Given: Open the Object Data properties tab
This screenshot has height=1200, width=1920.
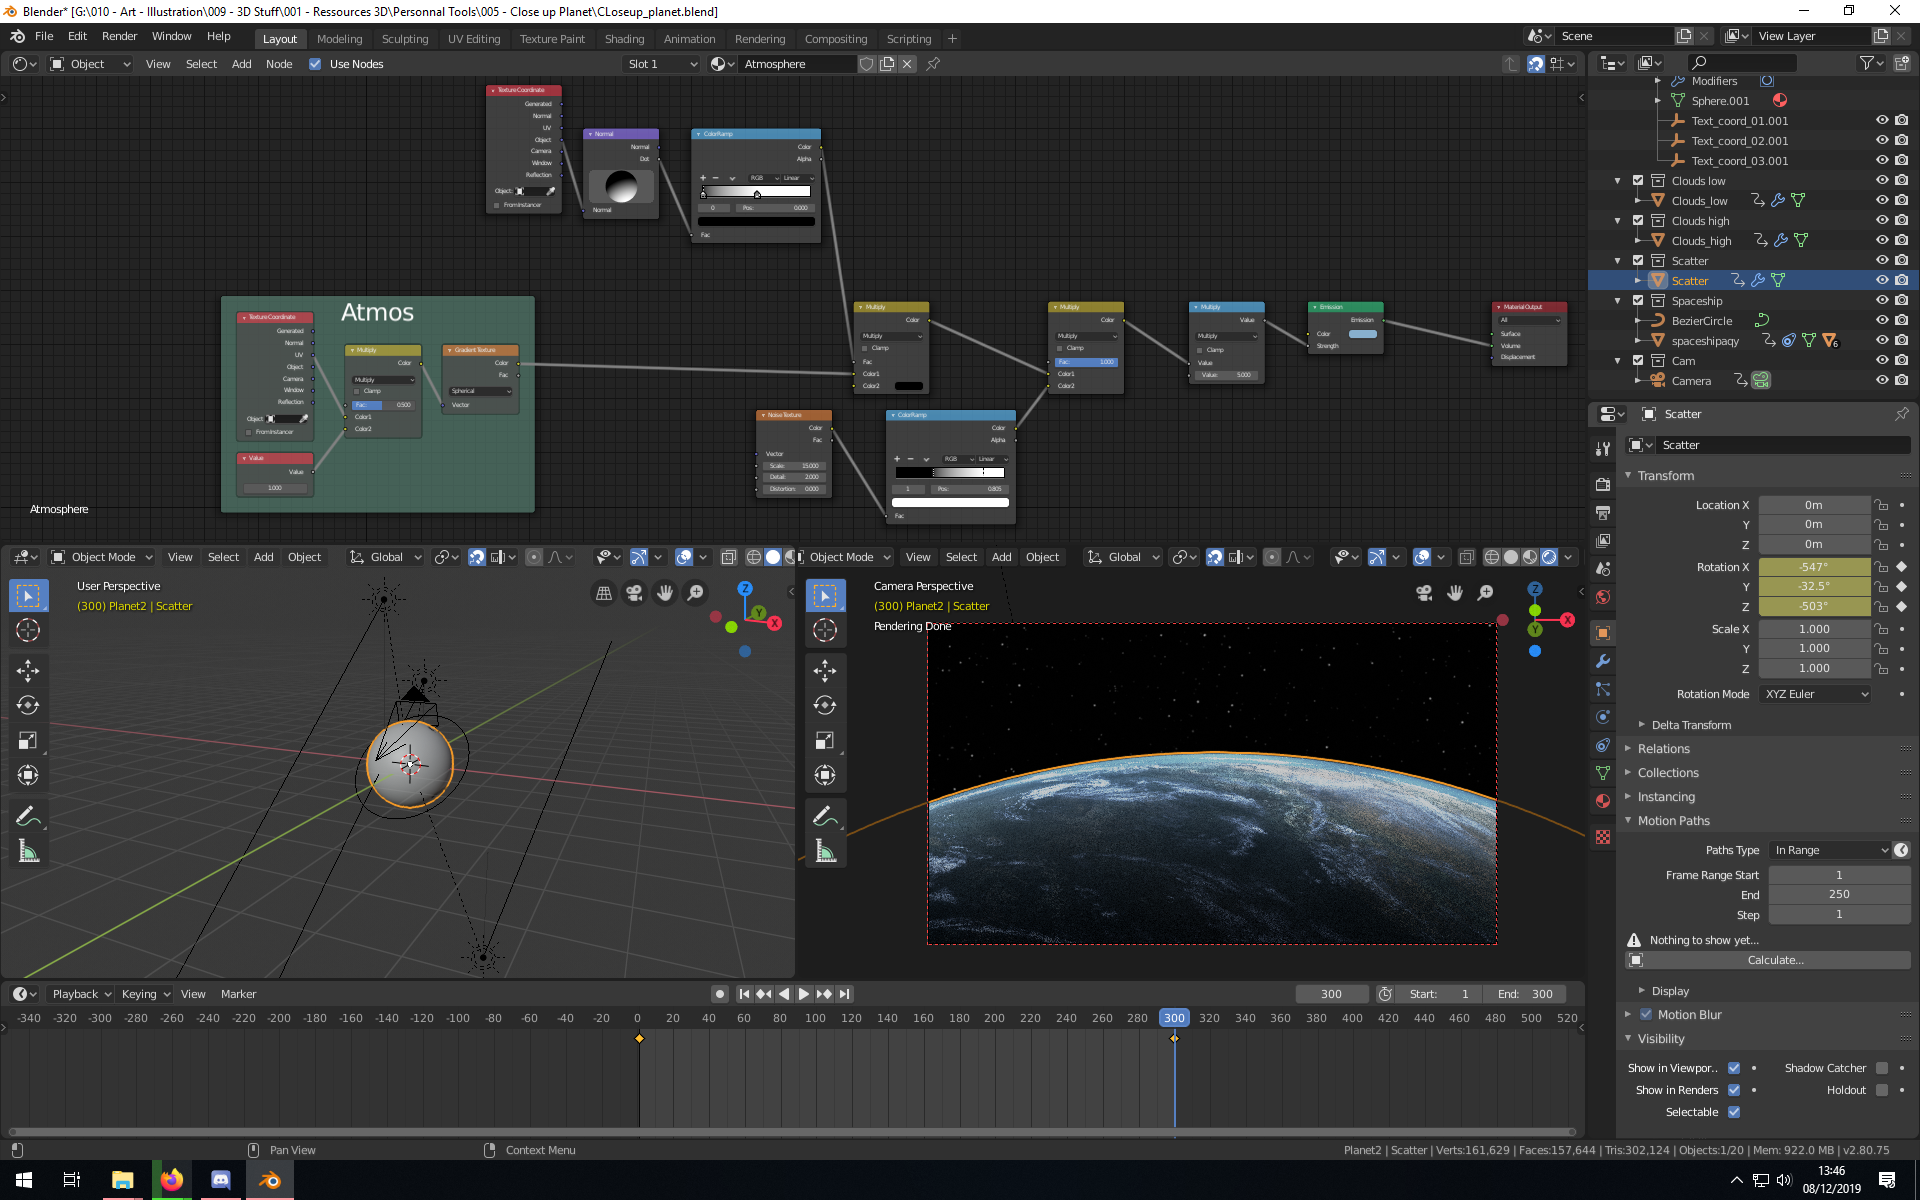Looking at the screenshot, I should (x=1603, y=773).
